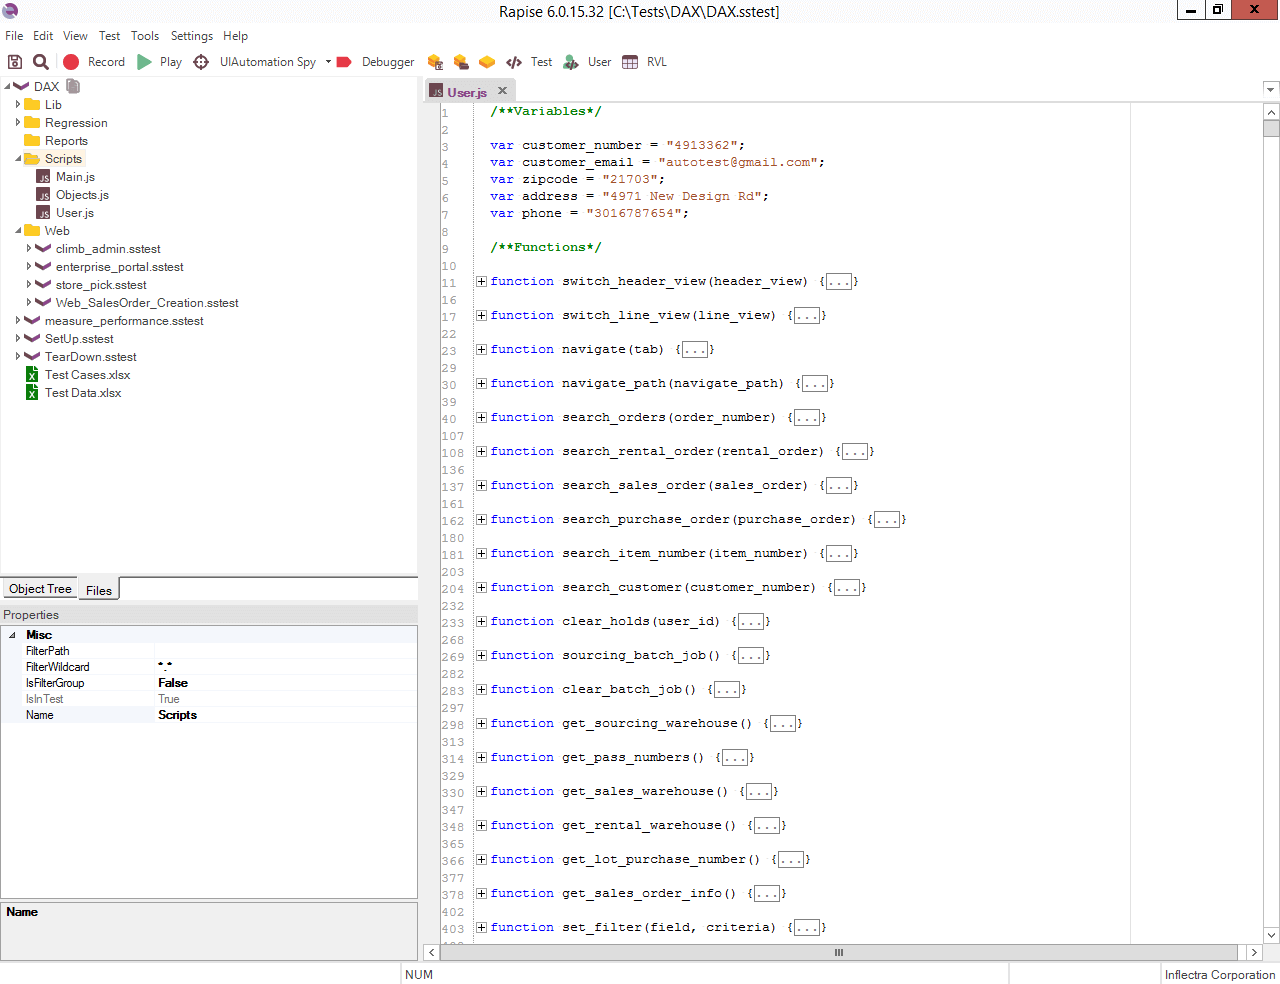Open the Tools menu

[145, 36]
